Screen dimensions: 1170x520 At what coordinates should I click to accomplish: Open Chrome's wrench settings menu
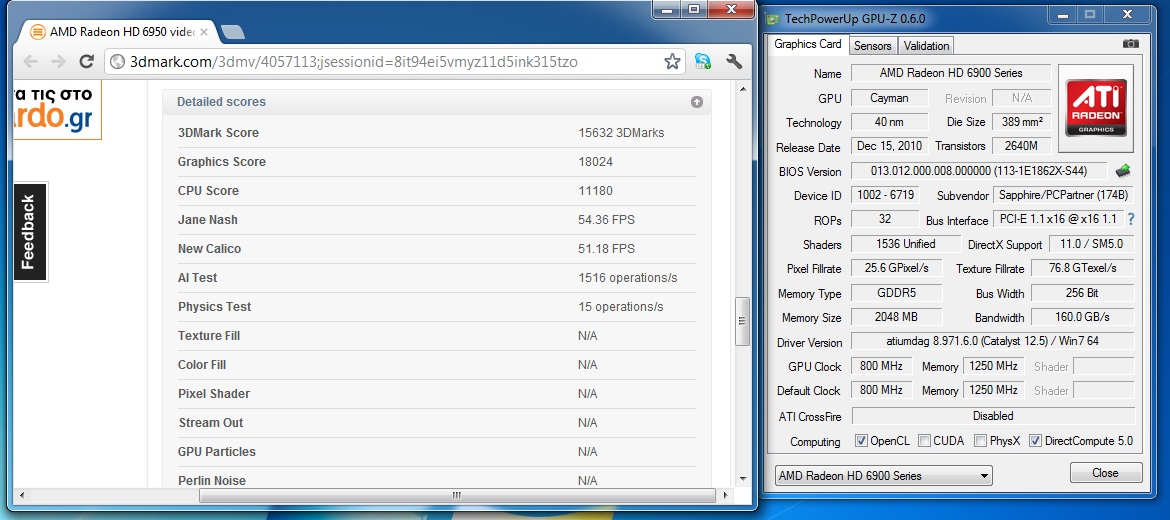tap(734, 62)
